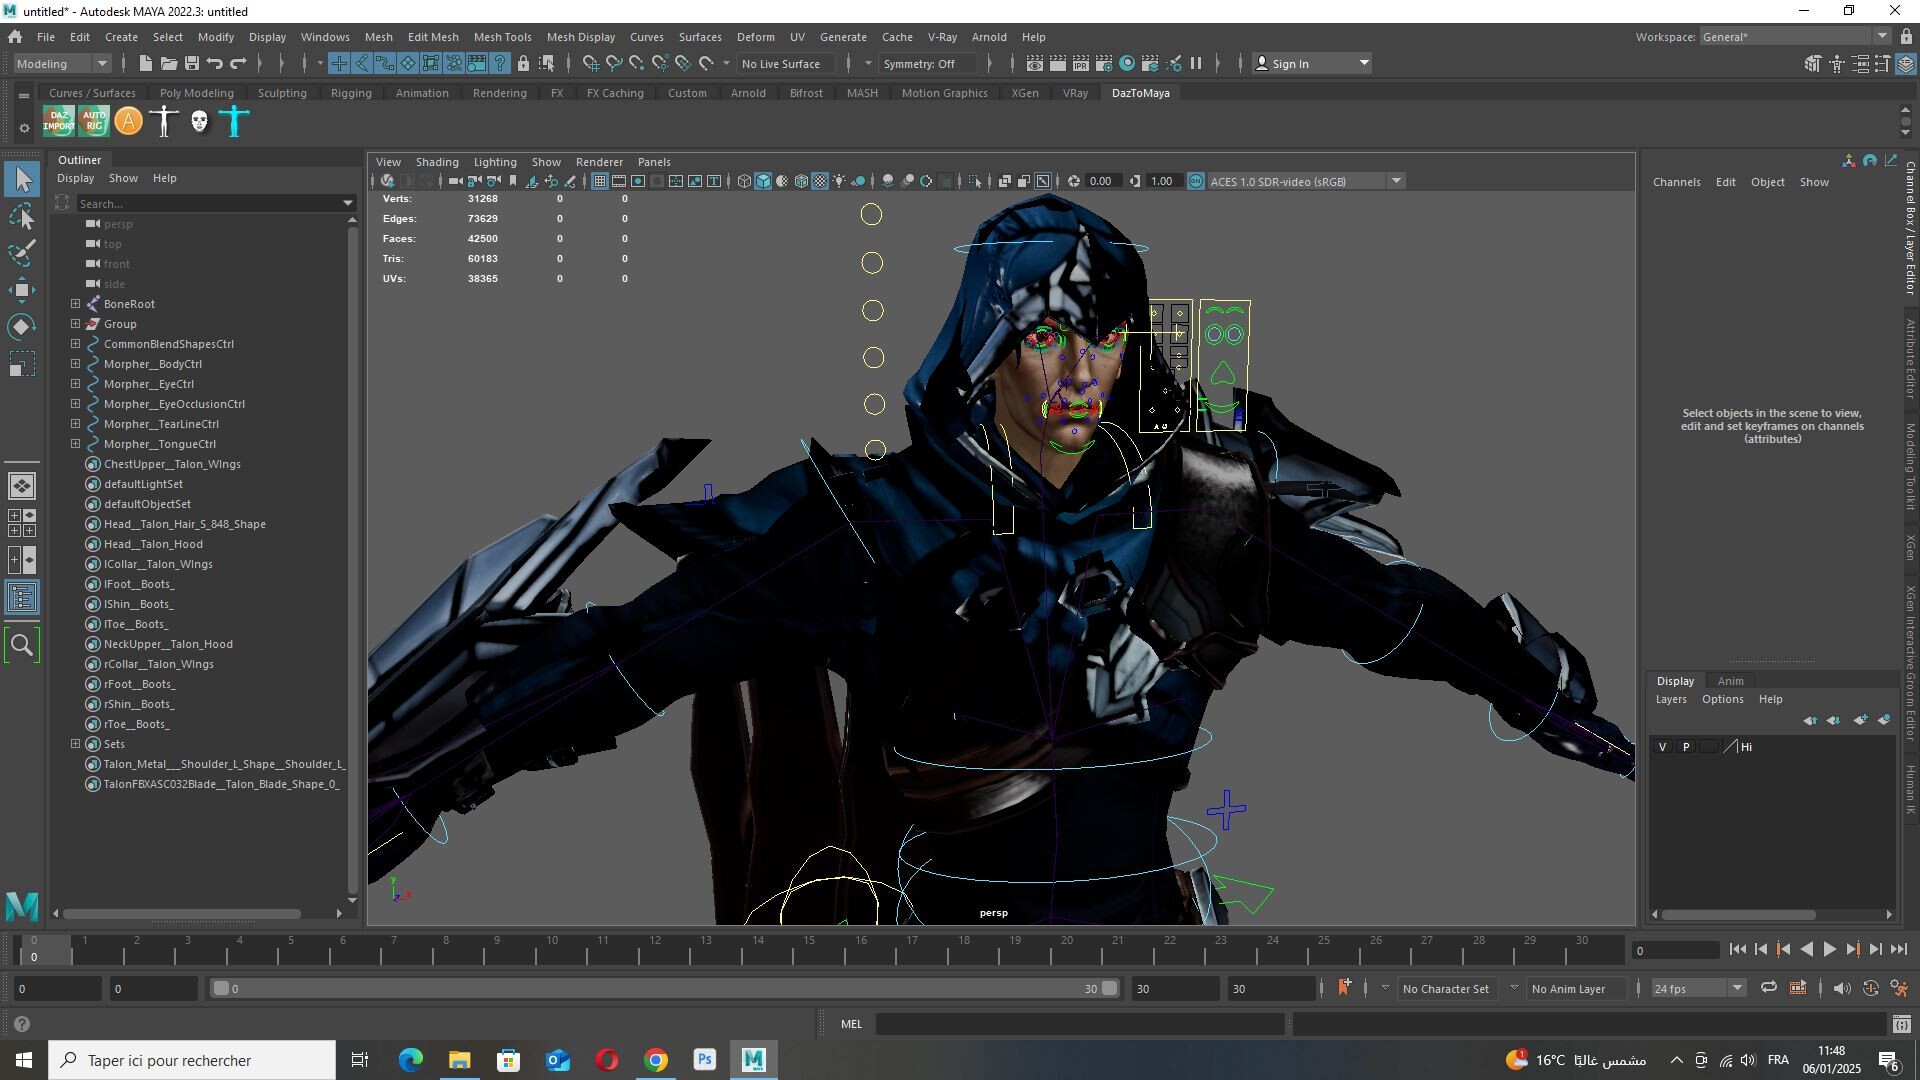Open the 24 fps dropdown
1920x1080 pixels.
pos(1698,989)
